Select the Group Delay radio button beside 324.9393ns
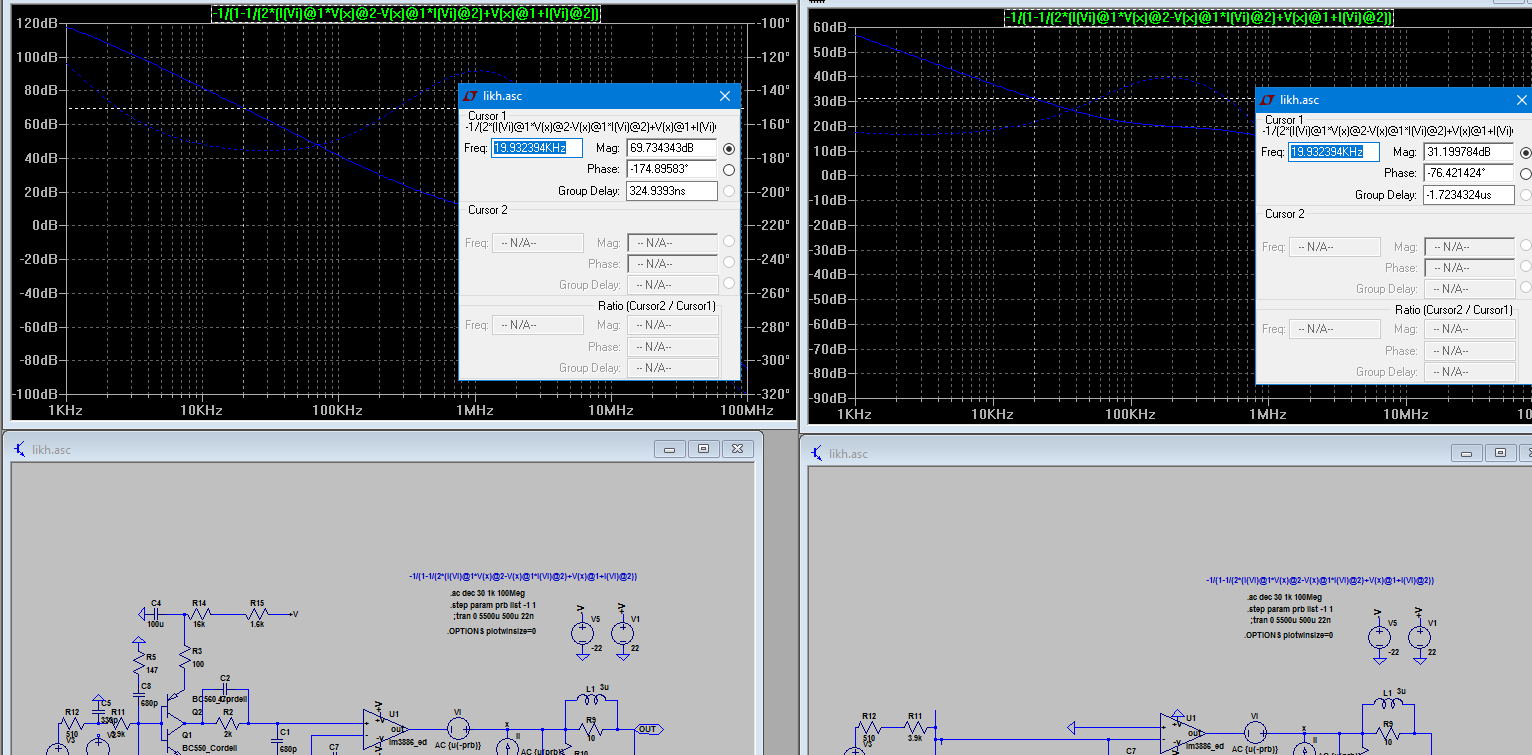1532x755 pixels. pyautogui.click(x=728, y=190)
